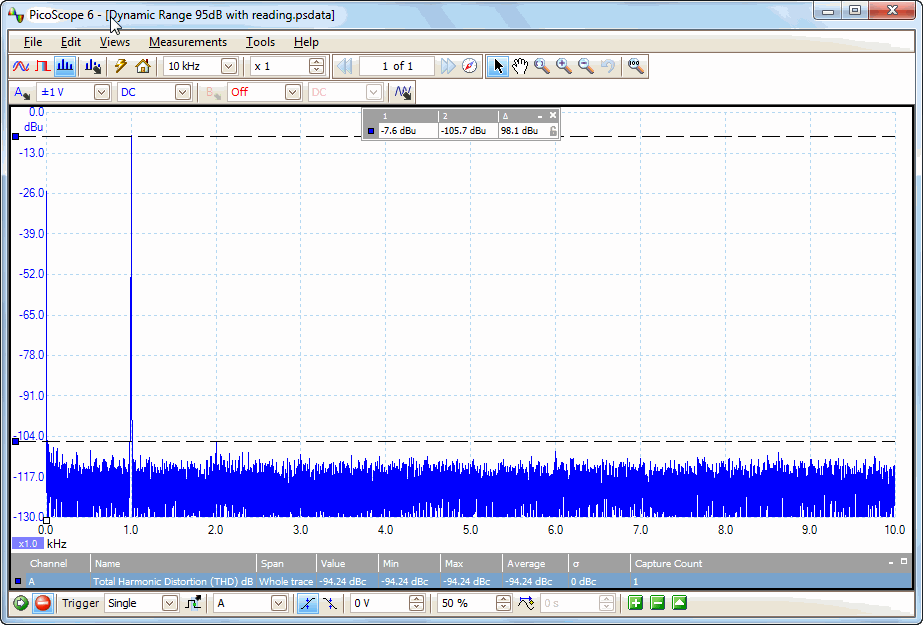
Task: Click the Start capture green button
Action: coord(20,603)
